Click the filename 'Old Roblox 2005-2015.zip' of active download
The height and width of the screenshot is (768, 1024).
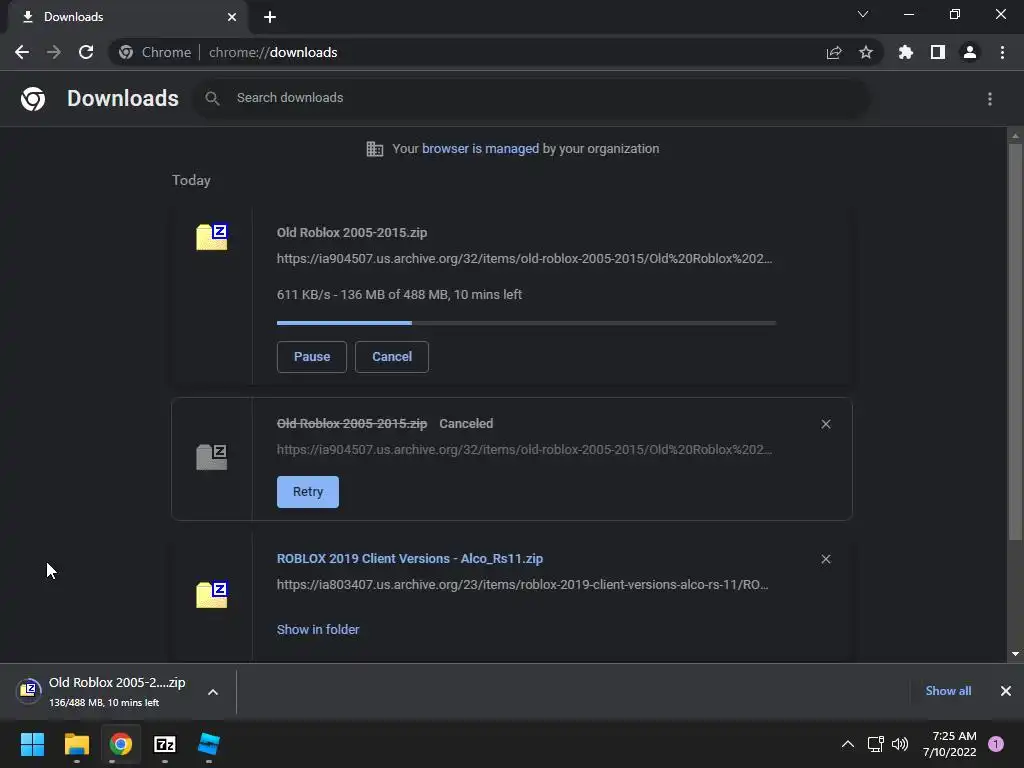click(x=352, y=232)
